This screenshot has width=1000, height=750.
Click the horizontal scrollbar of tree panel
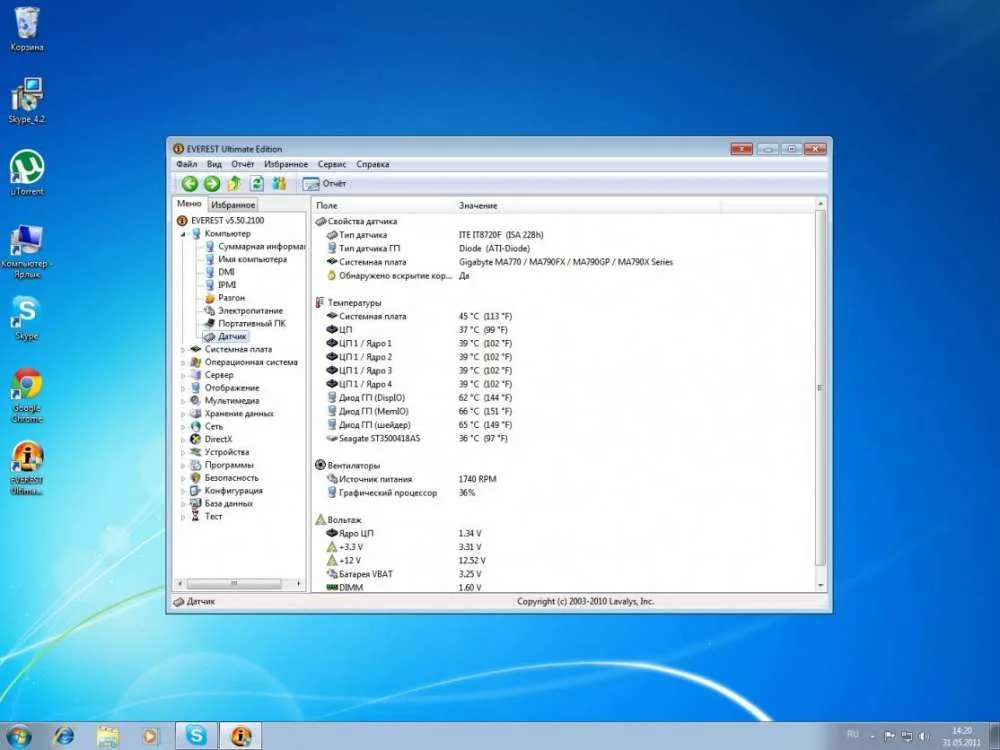[234, 584]
